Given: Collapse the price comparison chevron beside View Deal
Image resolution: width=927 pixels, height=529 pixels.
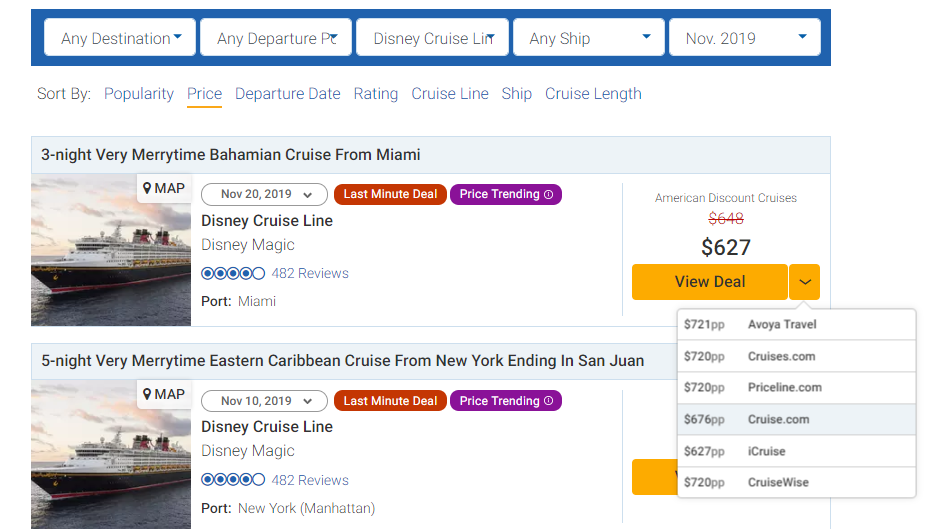Looking at the screenshot, I should 805,282.
